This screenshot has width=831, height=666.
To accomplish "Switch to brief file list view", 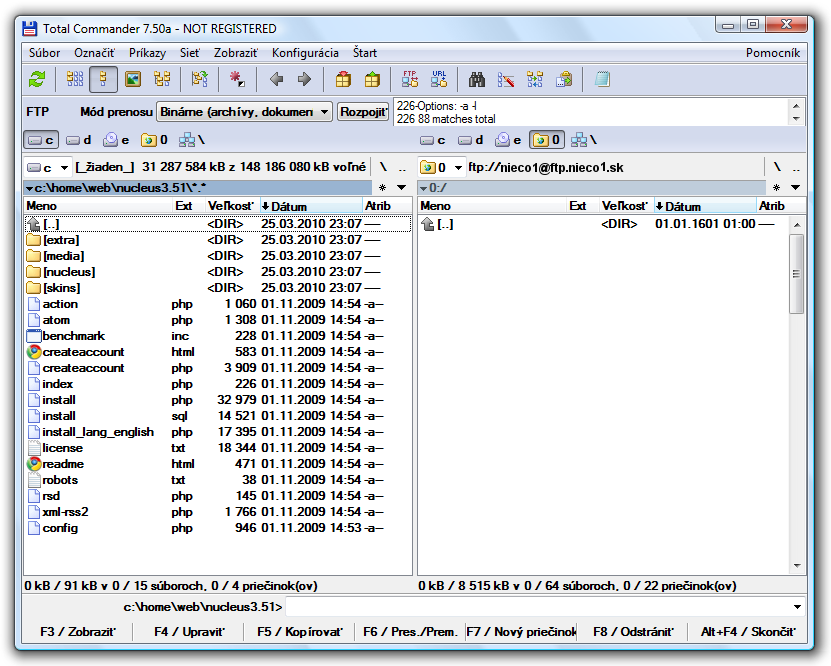I will (x=75, y=79).
